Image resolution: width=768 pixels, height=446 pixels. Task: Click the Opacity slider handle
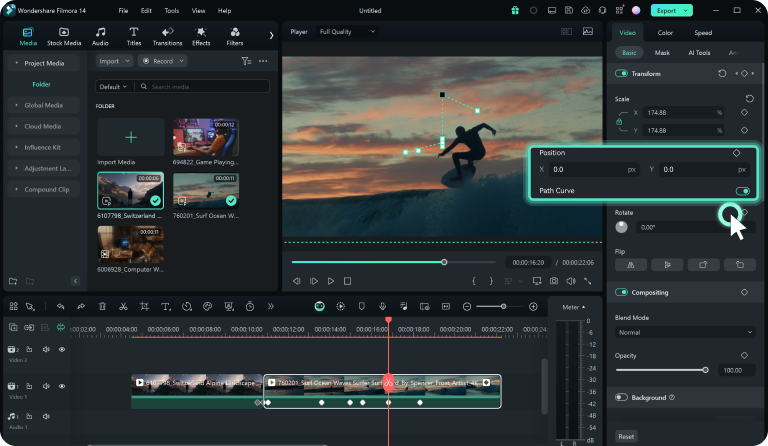(705, 370)
